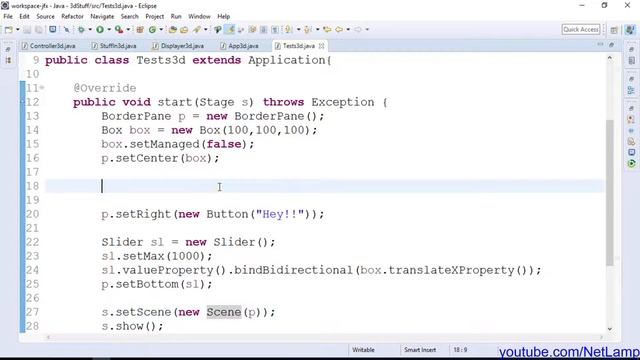The image size is (640, 360).
Task: Expand the Search icon dropdown arrow
Action: (x=206, y=29)
